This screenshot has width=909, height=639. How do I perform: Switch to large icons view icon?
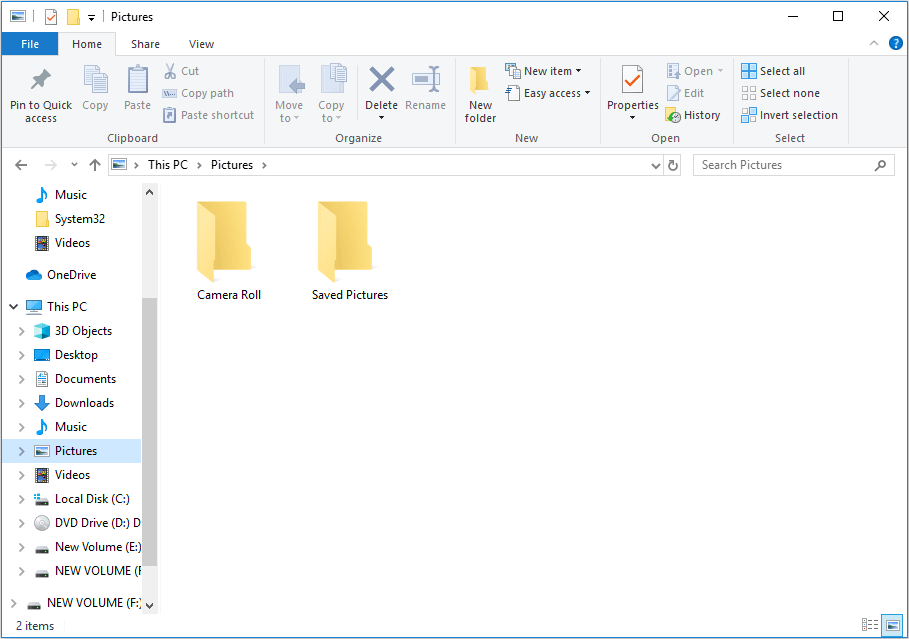[893, 625]
